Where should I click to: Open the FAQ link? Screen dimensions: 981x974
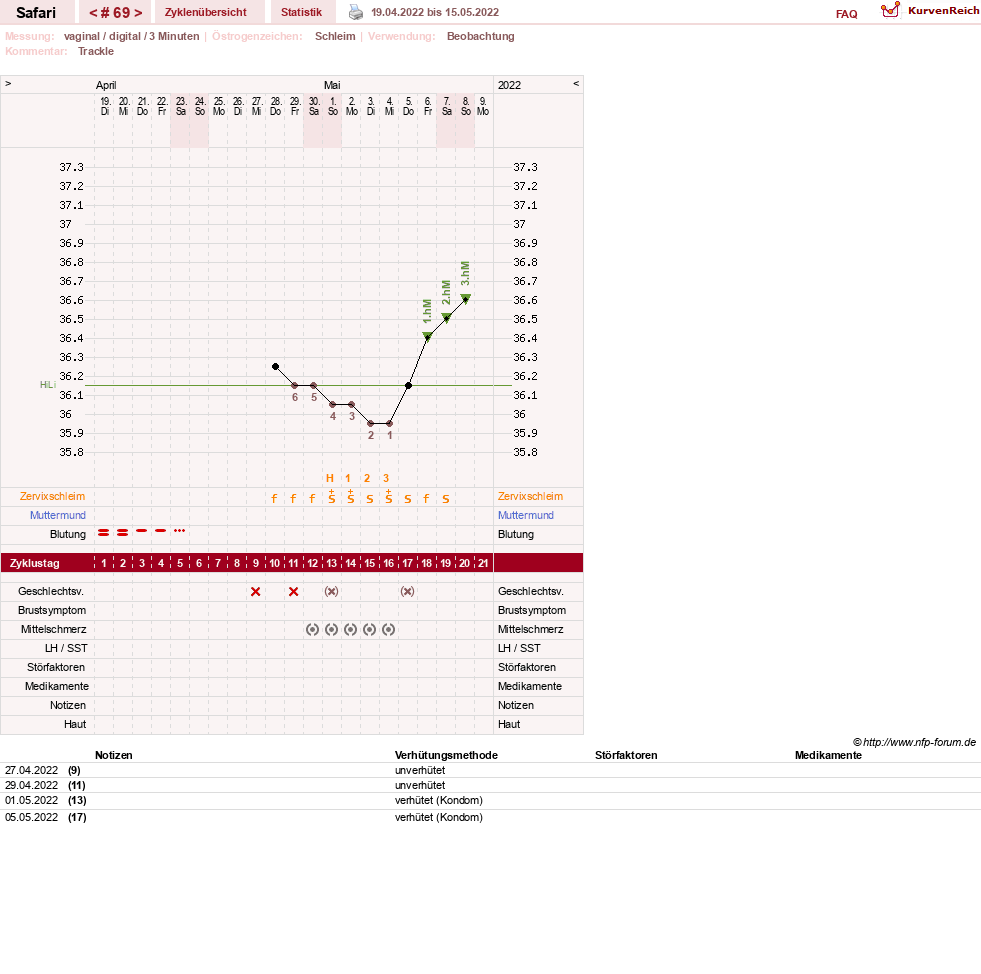(x=846, y=14)
